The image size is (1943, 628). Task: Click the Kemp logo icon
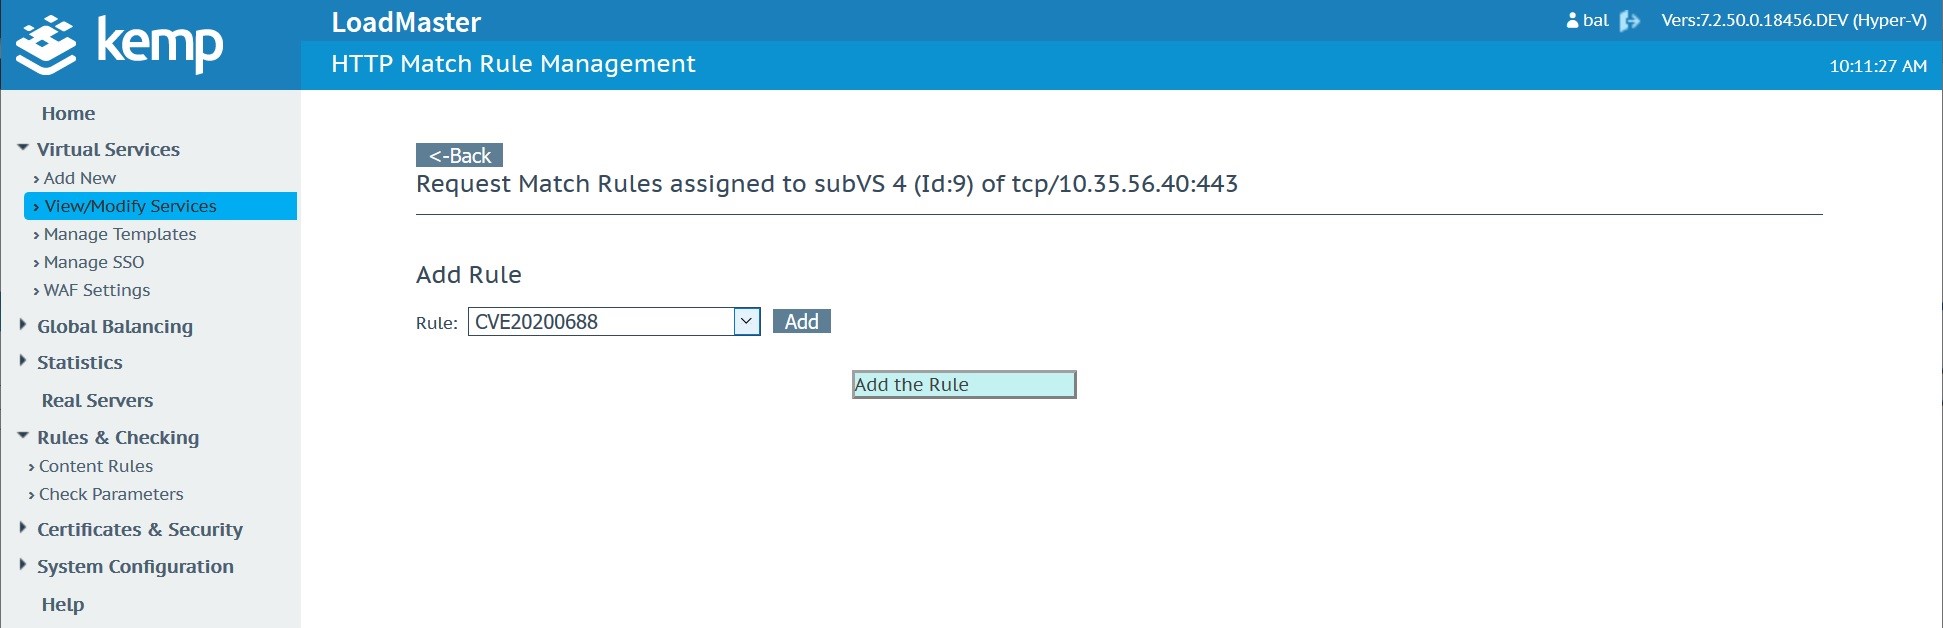[46, 45]
